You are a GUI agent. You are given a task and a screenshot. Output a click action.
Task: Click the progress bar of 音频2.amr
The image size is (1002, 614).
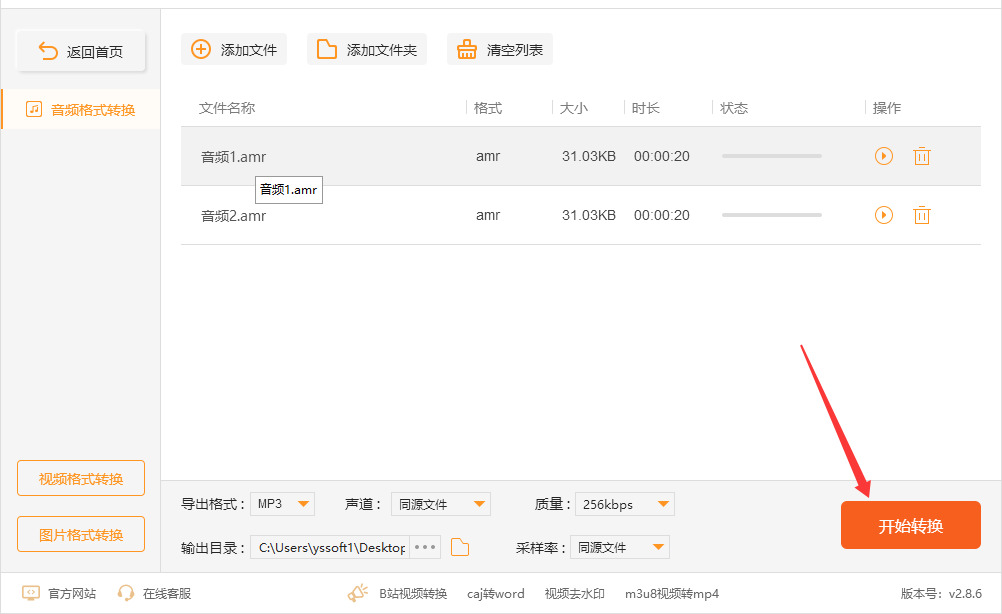[x=772, y=215]
